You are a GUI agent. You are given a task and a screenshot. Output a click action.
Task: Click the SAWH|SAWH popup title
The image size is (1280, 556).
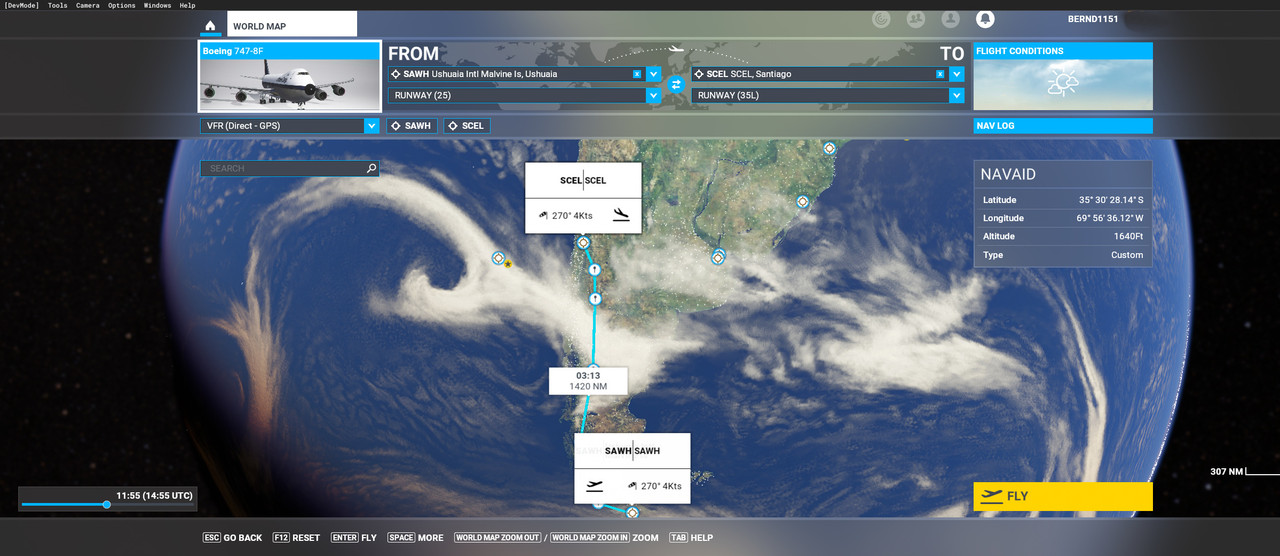coord(632,451)
